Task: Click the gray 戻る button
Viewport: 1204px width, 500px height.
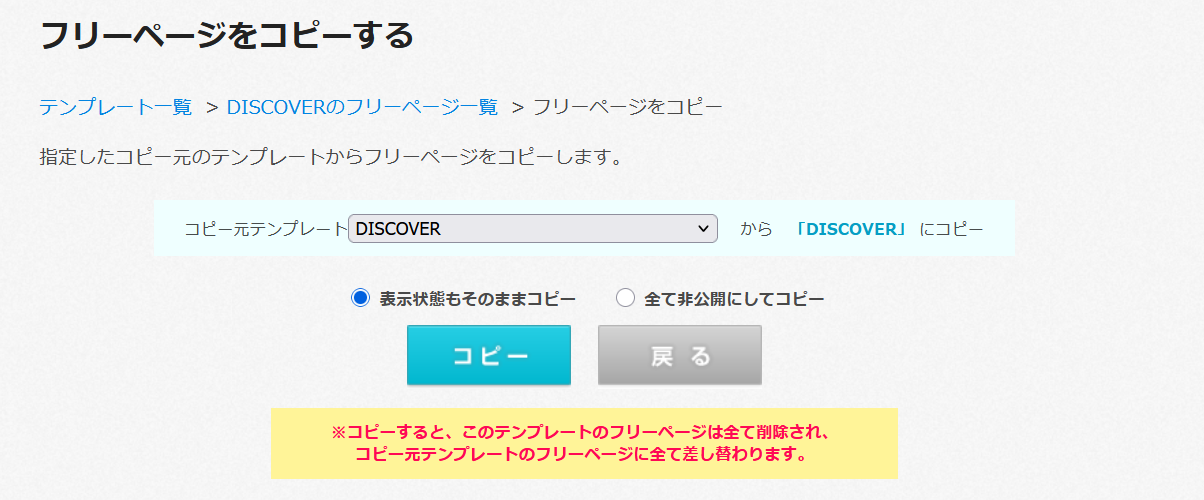Action: point(680,355)
